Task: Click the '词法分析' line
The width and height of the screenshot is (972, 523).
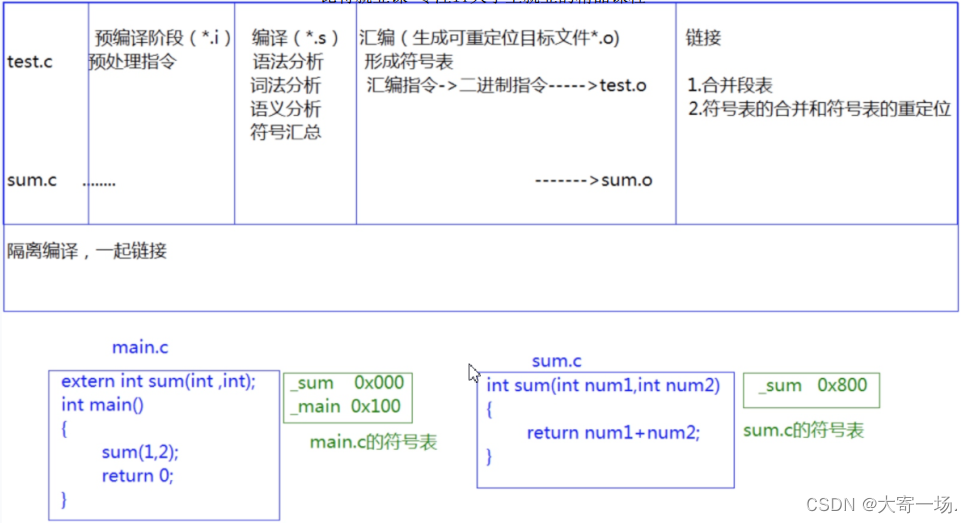Action: click(x=286, y=85)
